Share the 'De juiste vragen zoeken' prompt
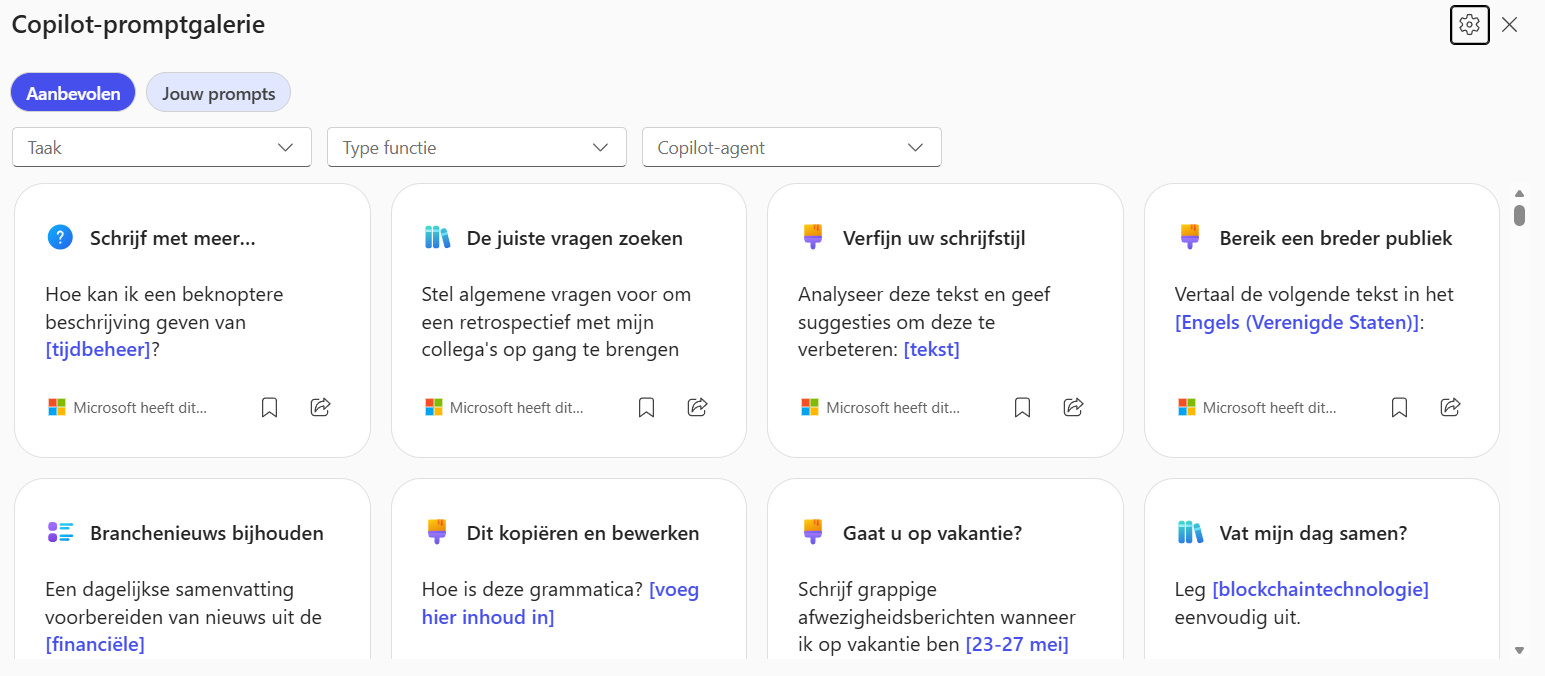Image resolution: width=1545 pixels, height=676 pixels. 698,407
